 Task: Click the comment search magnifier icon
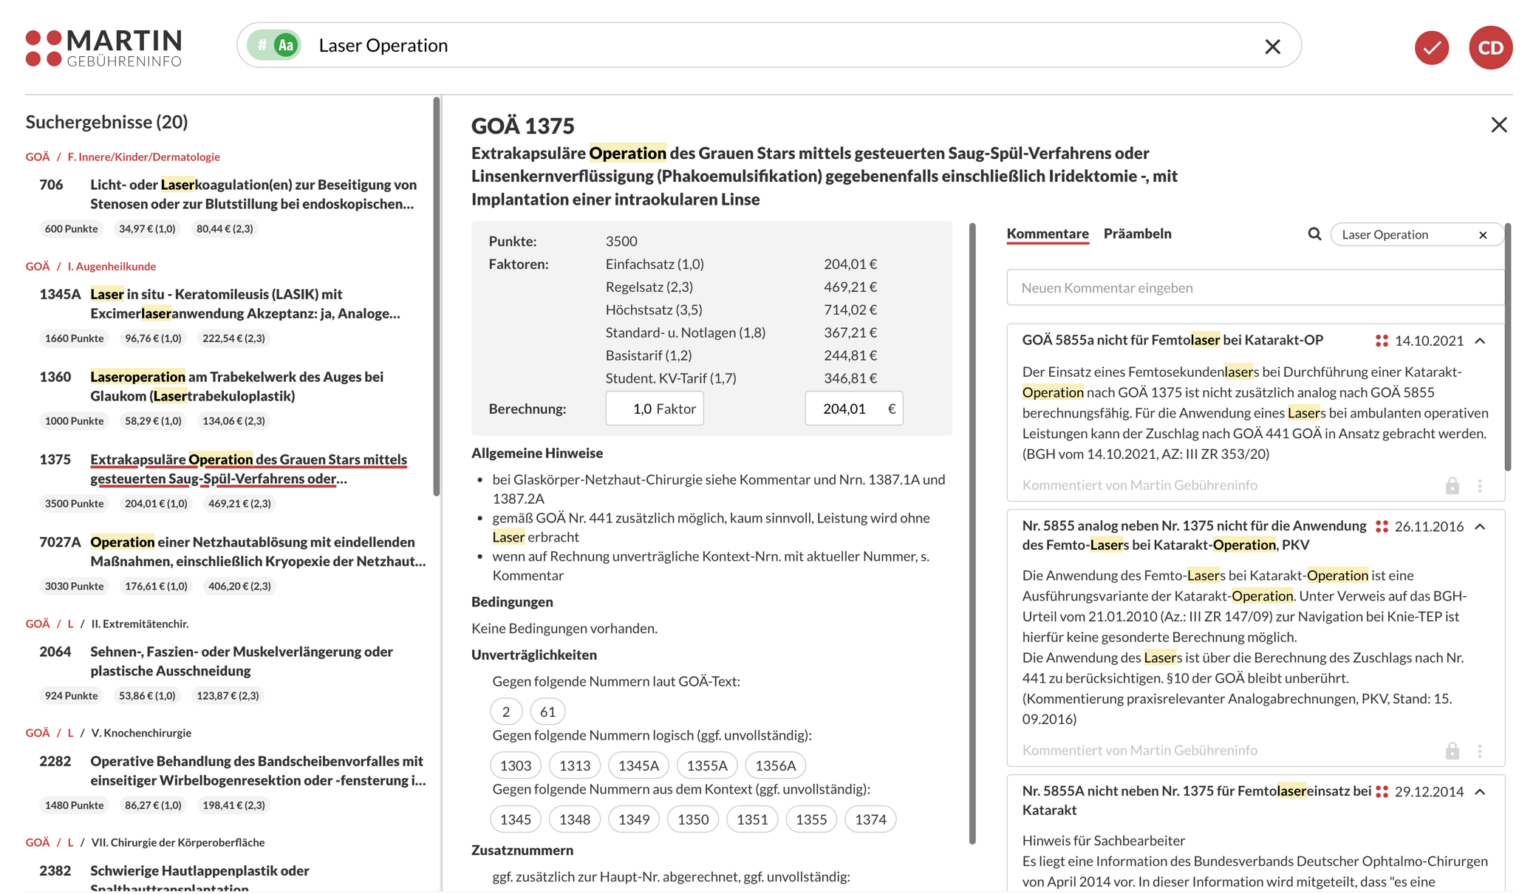(1314, 234)
